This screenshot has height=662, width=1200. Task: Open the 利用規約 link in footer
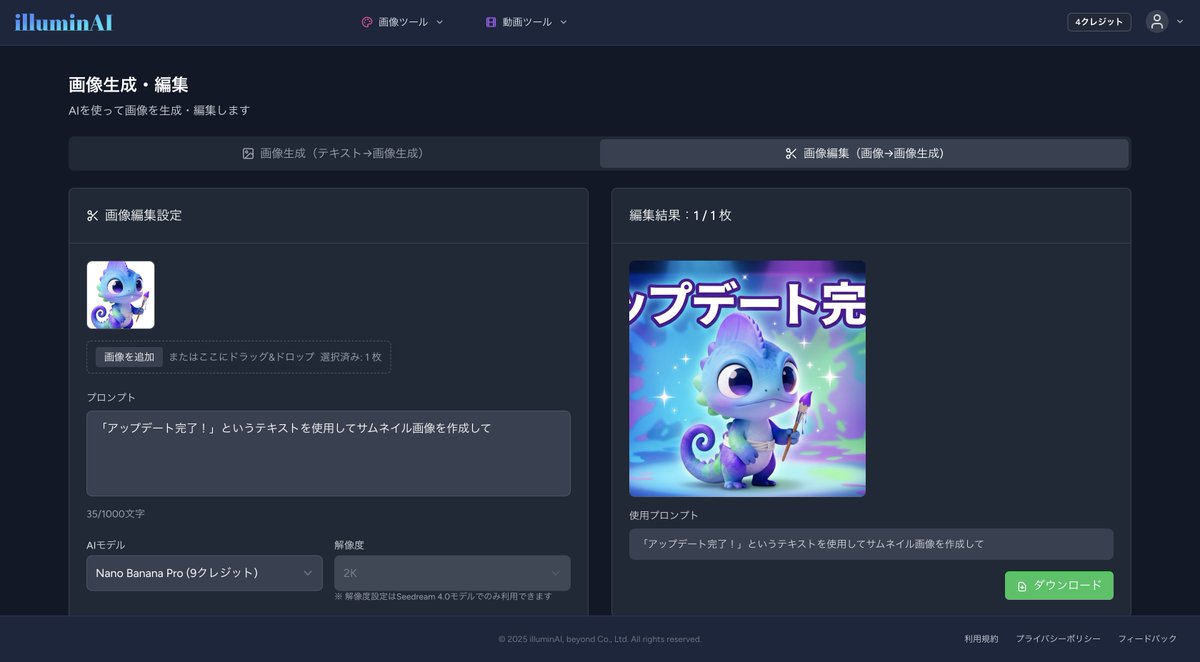[x=981, y=639]
